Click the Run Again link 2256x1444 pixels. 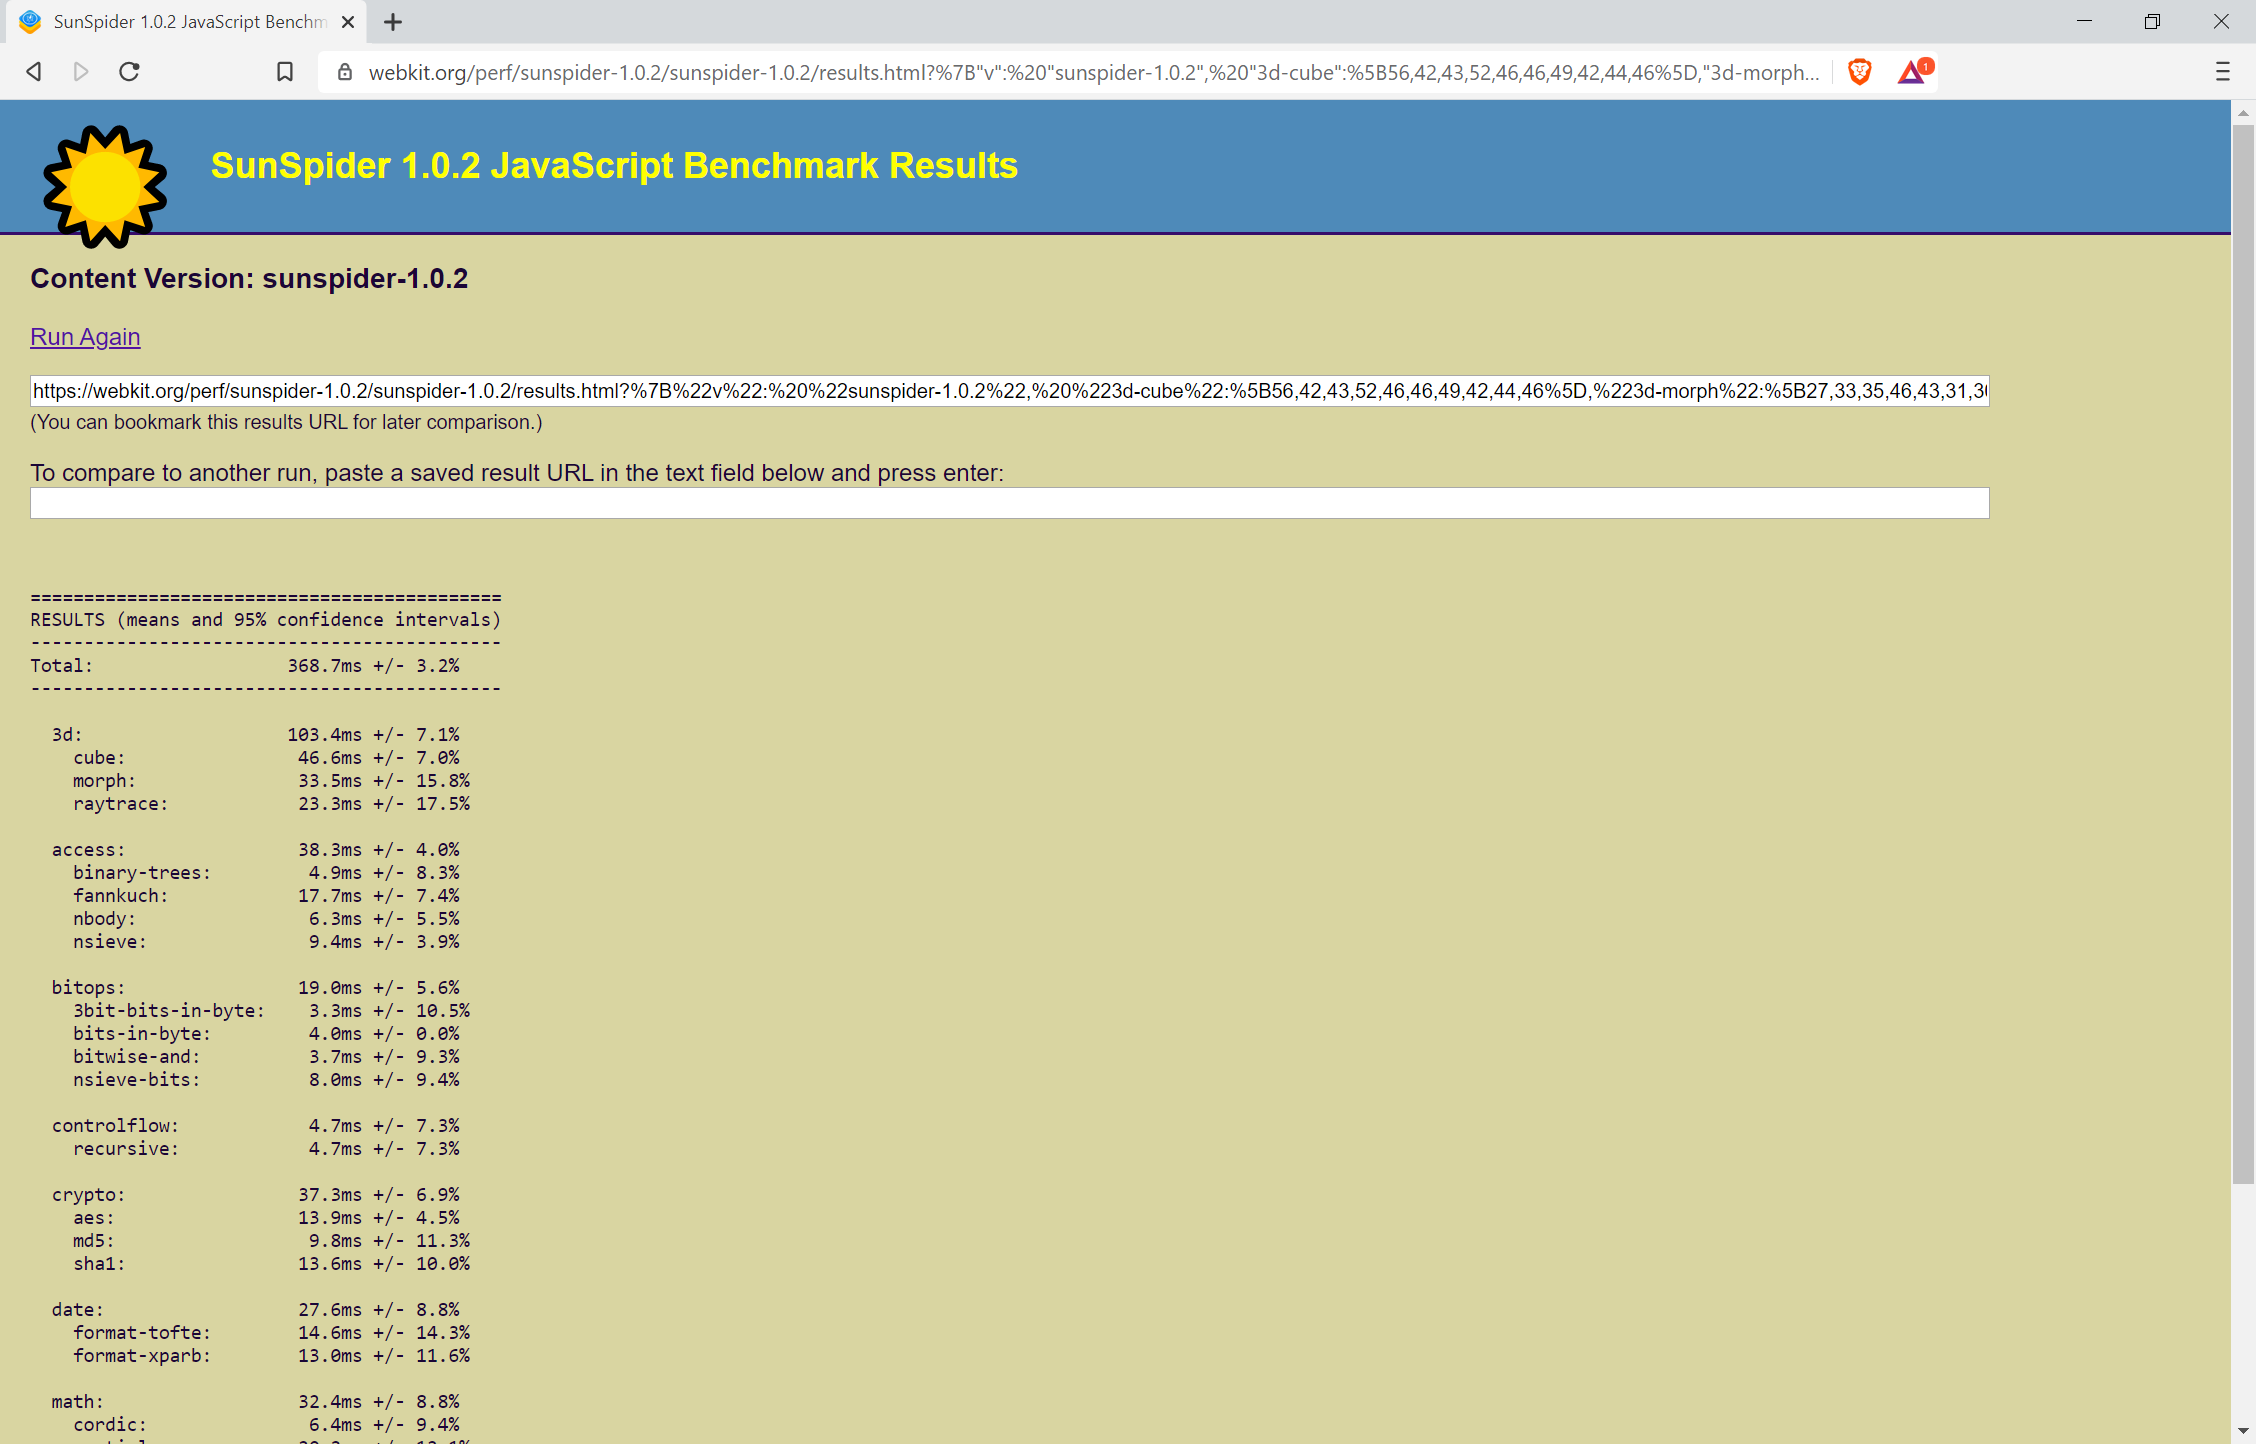(x=85, y=337)
